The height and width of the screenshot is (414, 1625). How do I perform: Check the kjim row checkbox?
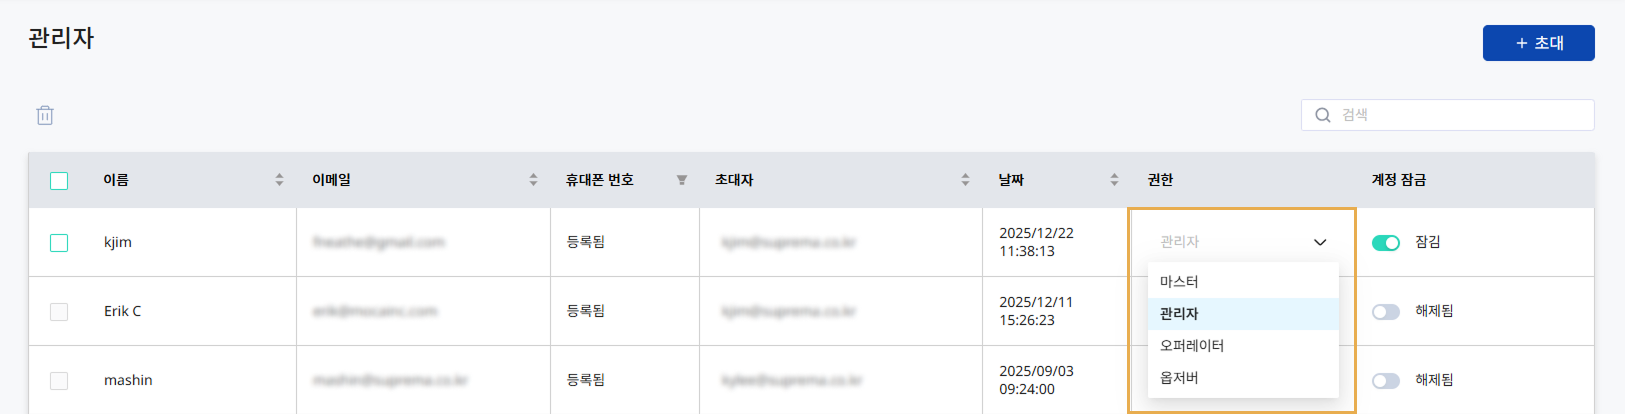(59, 243)
